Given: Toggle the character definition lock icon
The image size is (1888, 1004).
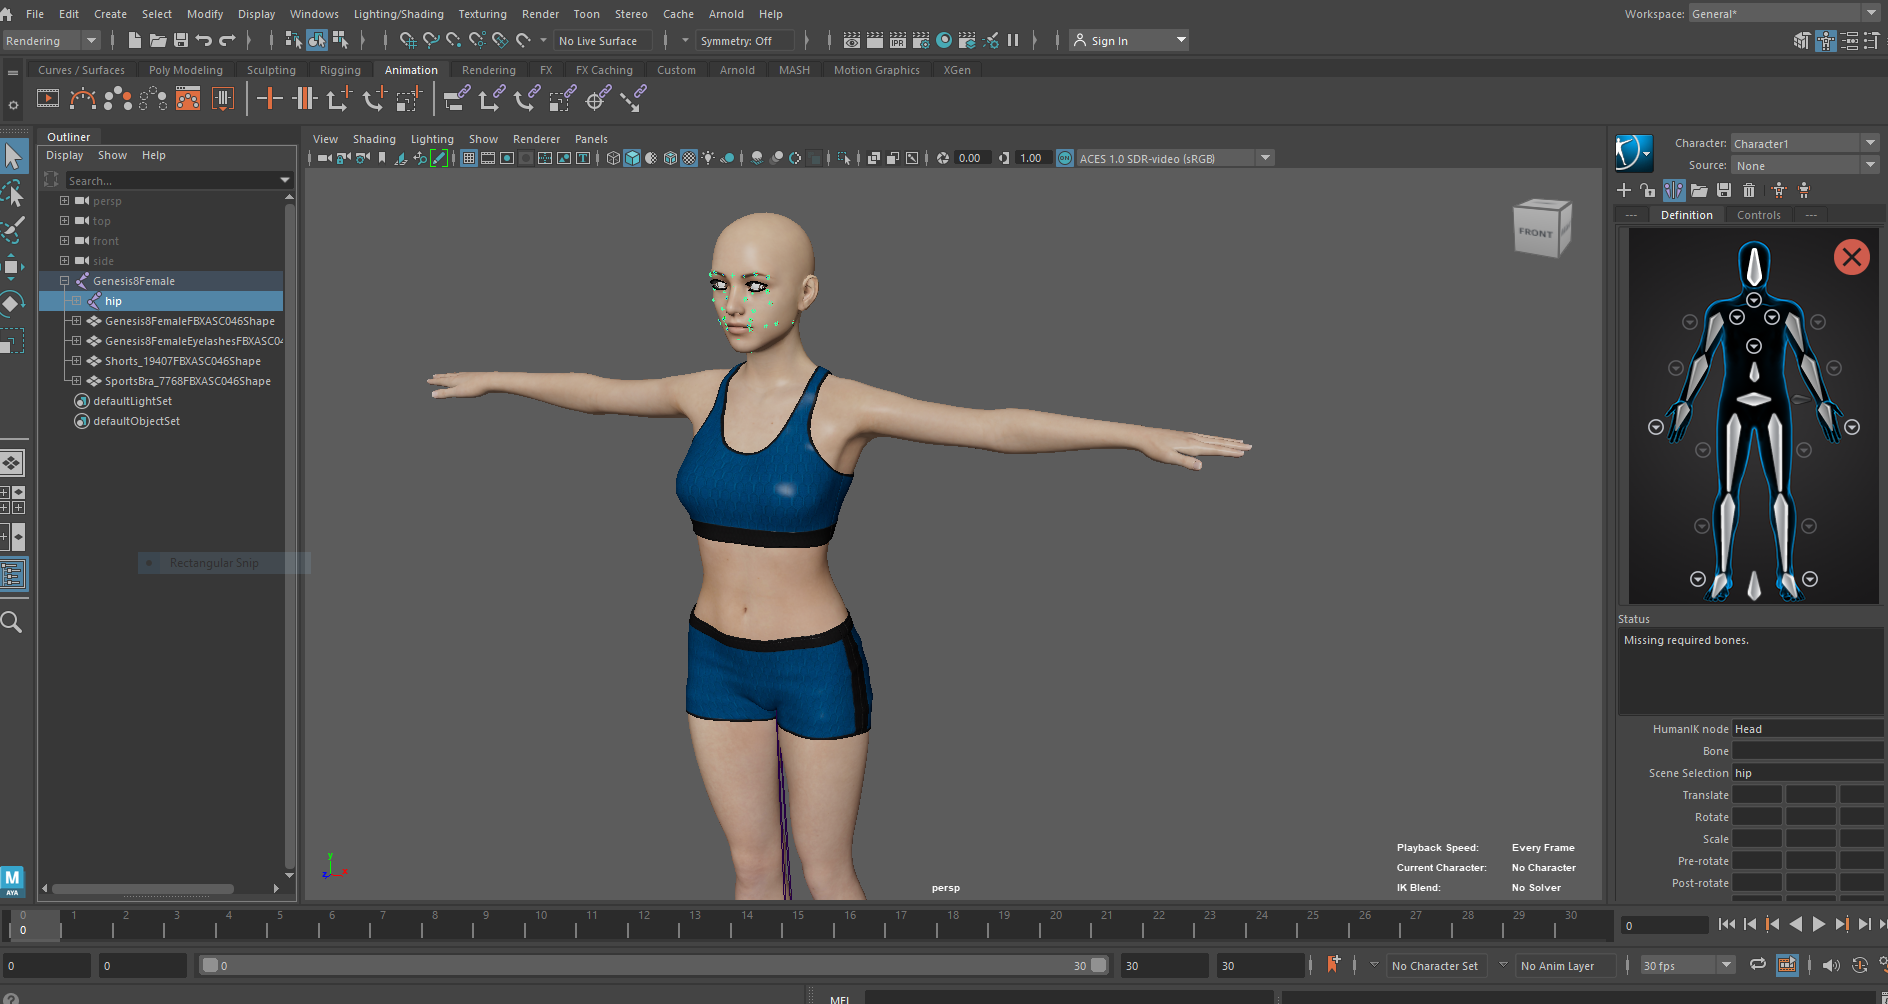Looking at the screenshot, I should coord(1648,190).
